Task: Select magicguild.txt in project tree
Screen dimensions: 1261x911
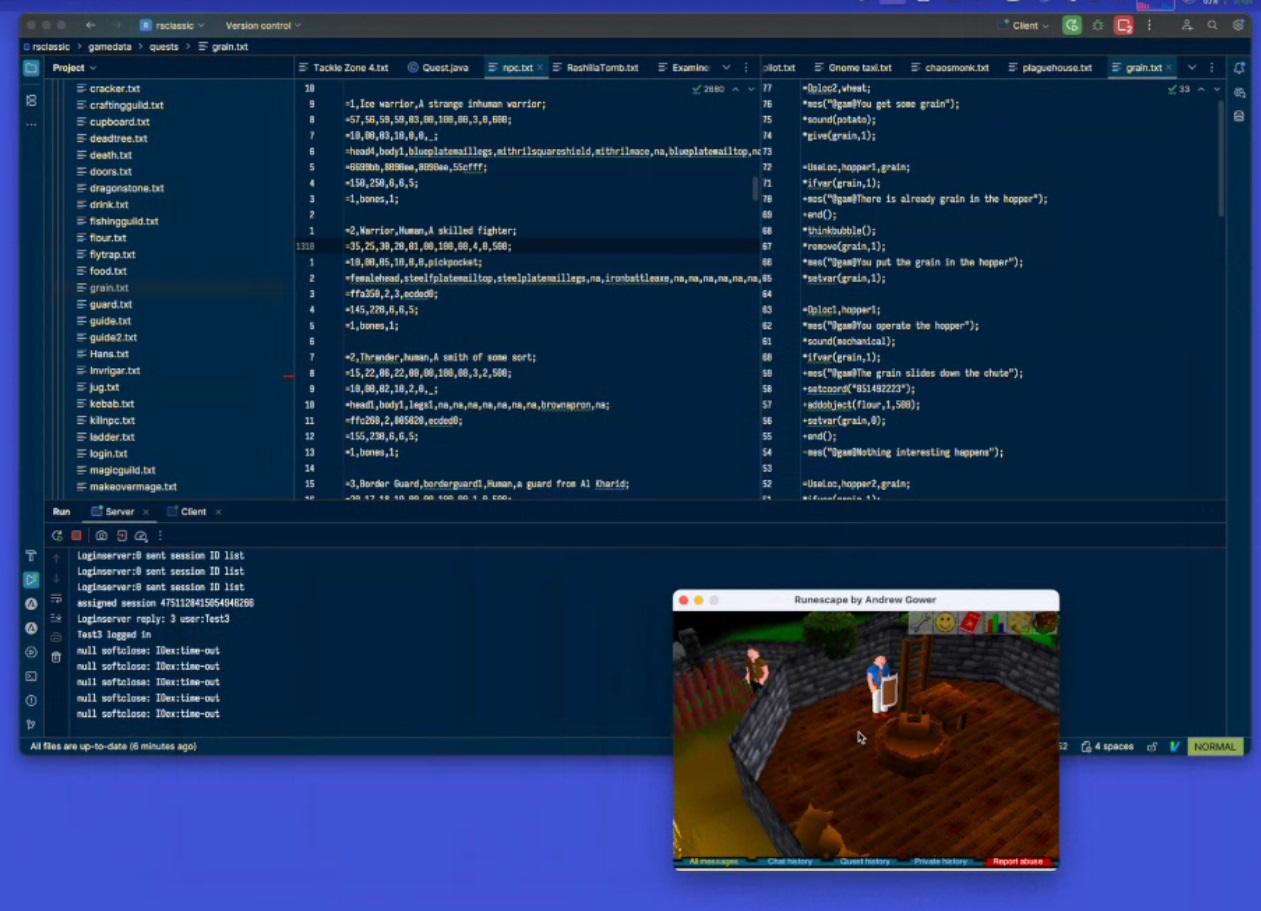Action: tap(122, 470)
